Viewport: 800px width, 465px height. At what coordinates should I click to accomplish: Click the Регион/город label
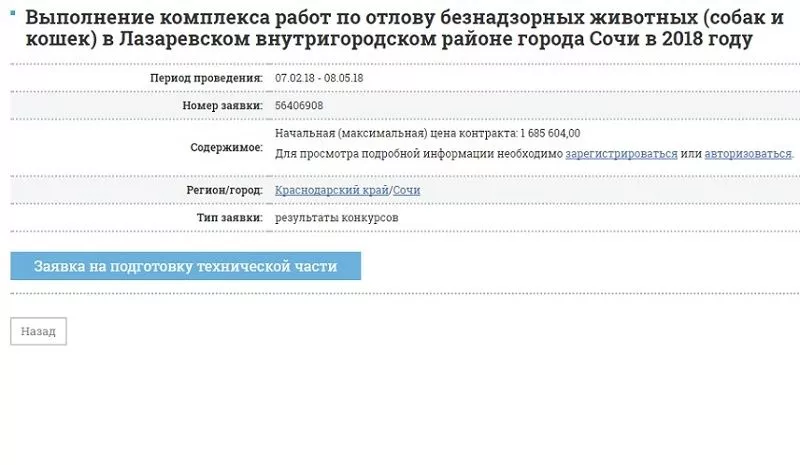point(224,190)
